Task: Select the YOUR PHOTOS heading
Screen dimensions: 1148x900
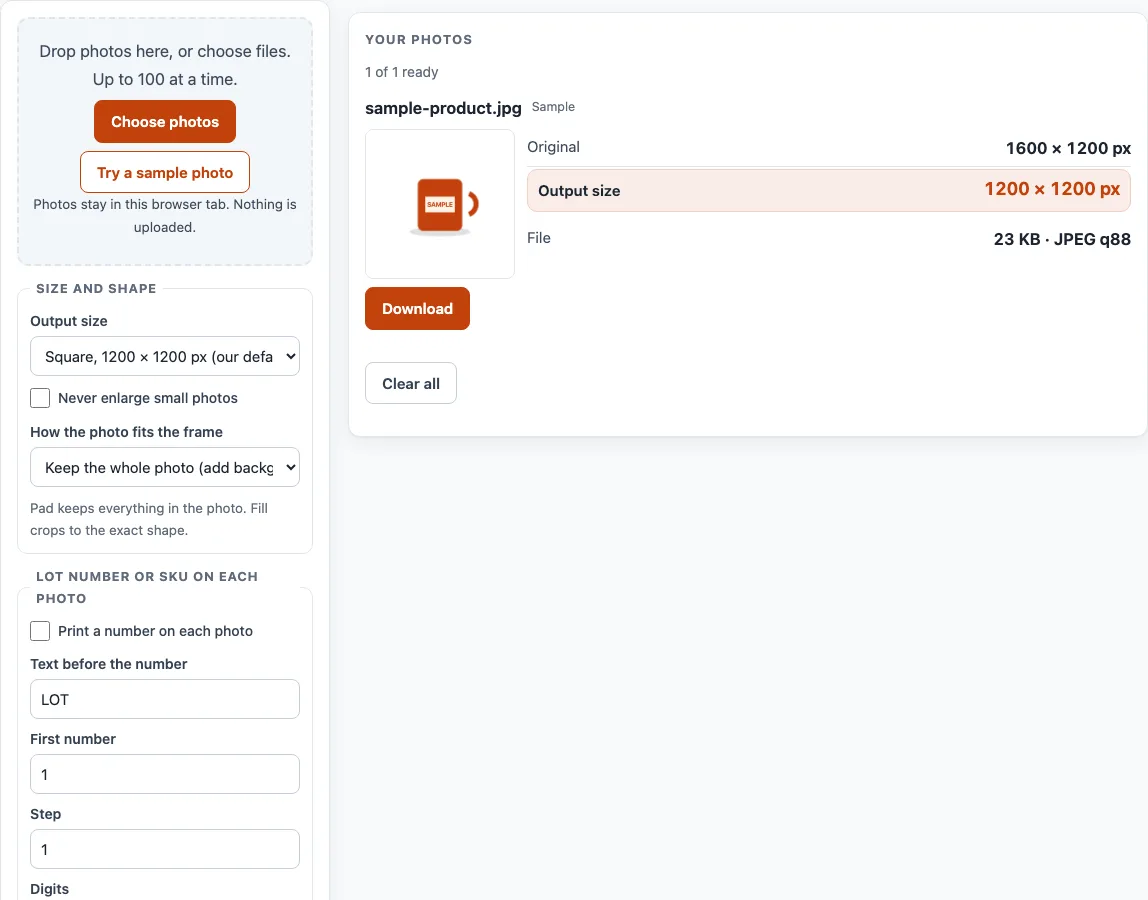Action: (419, 40)
